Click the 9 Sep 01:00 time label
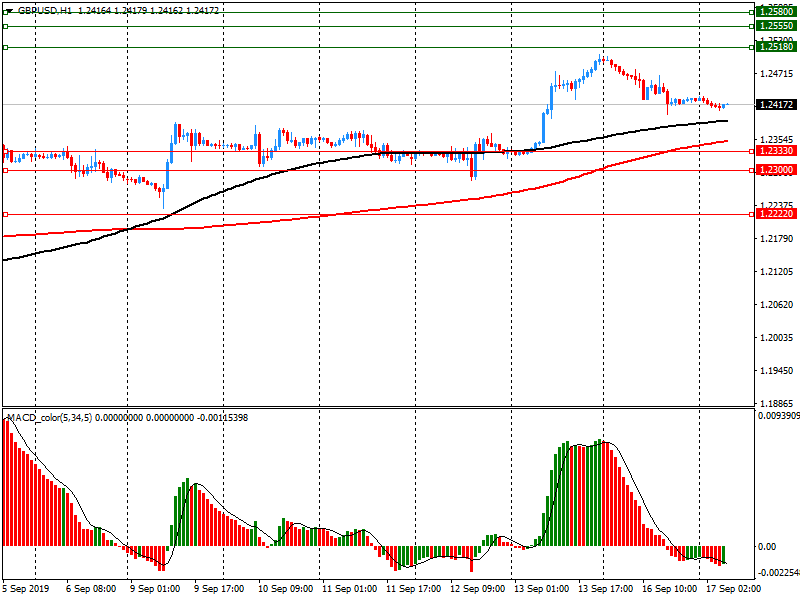 pyautogui.click(x=155, y=589)
